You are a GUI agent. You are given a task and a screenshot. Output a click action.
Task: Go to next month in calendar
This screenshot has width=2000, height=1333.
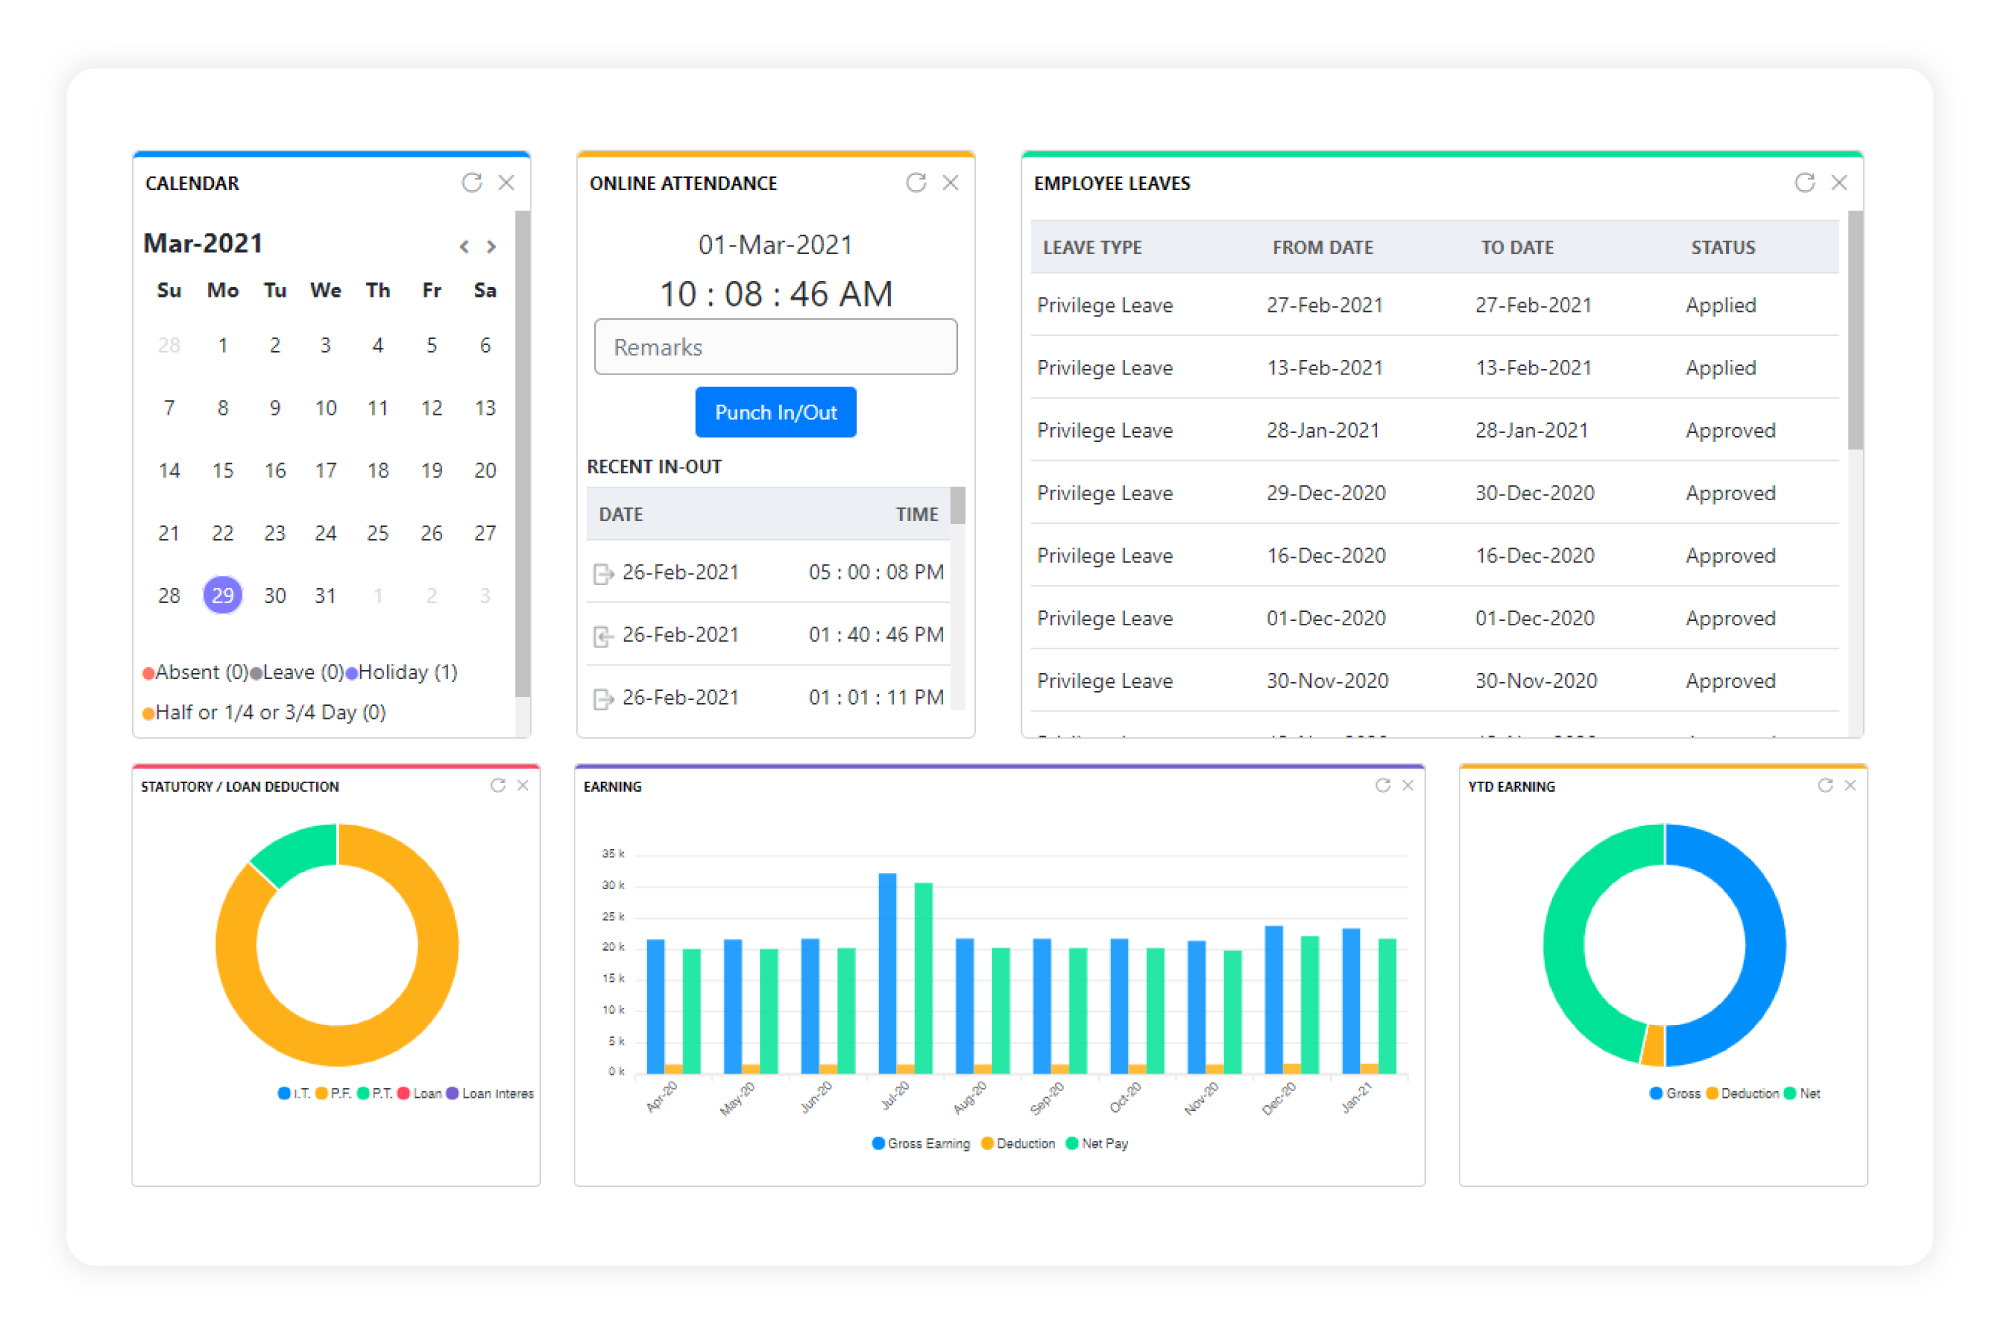491,246
